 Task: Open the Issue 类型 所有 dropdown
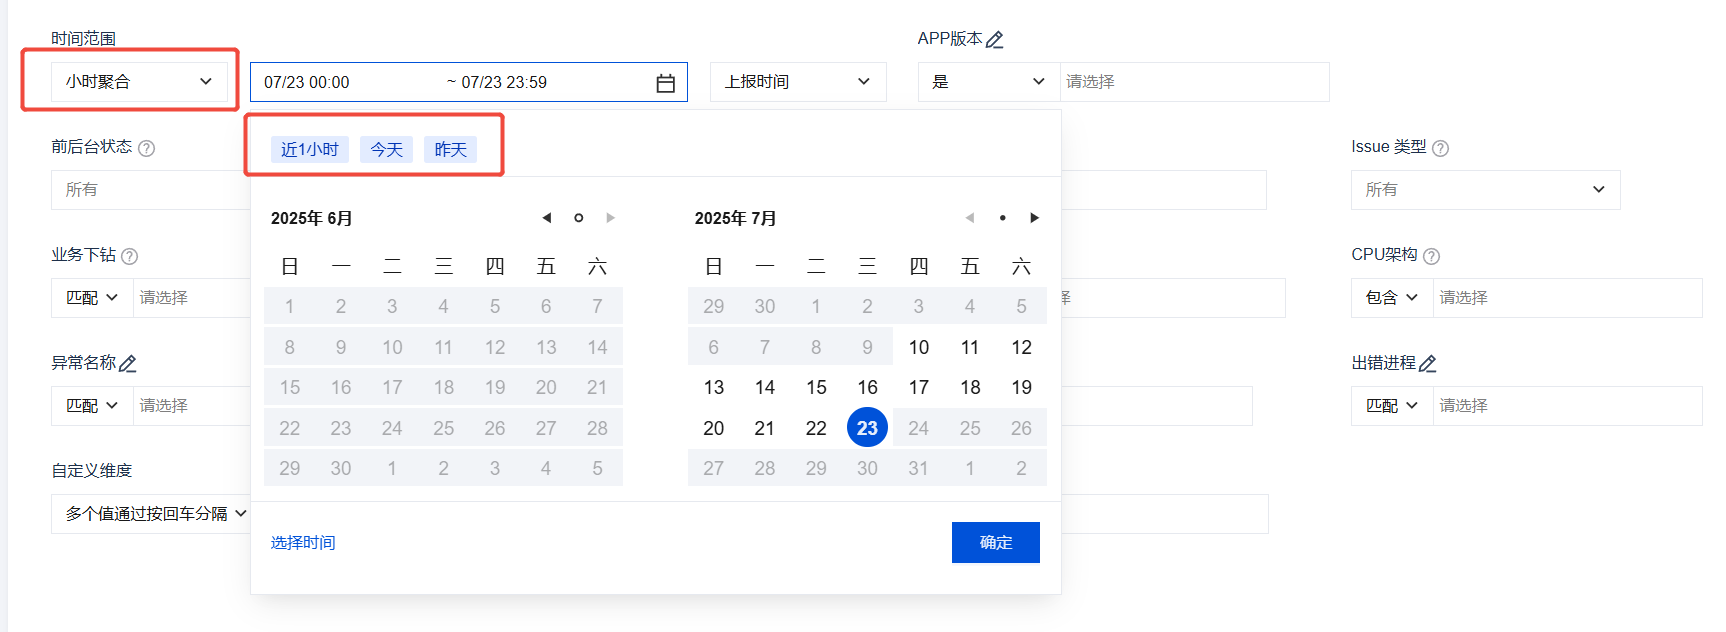1484,190
